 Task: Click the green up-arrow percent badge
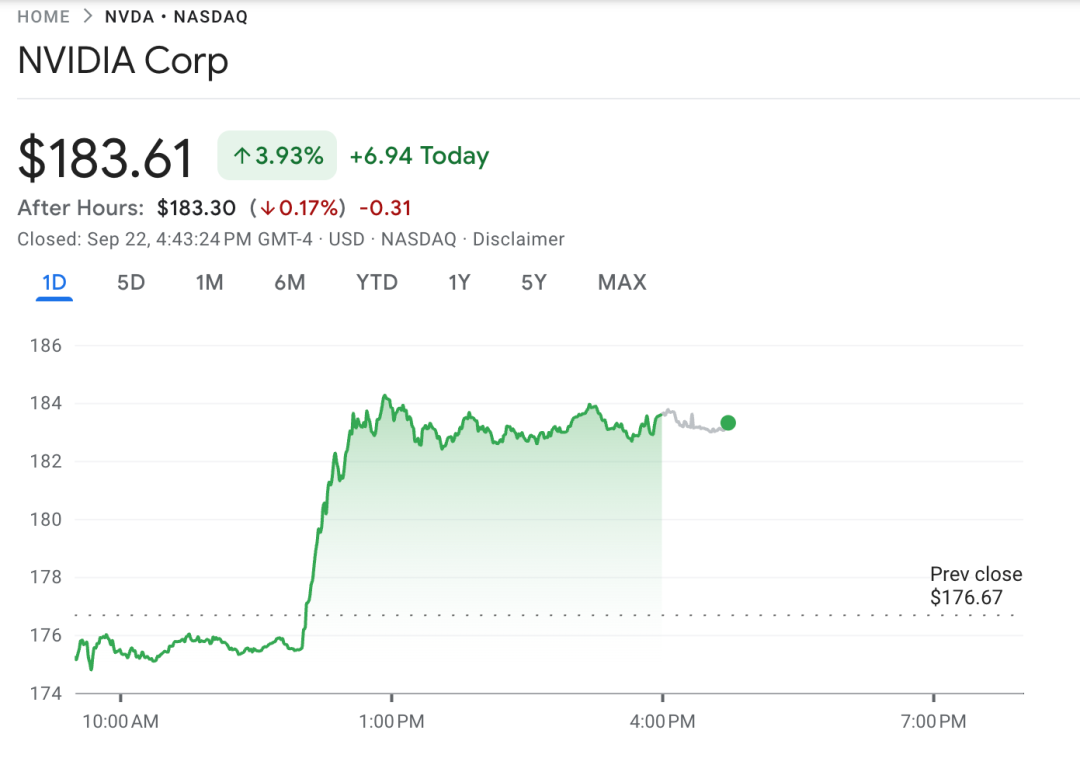277,156
